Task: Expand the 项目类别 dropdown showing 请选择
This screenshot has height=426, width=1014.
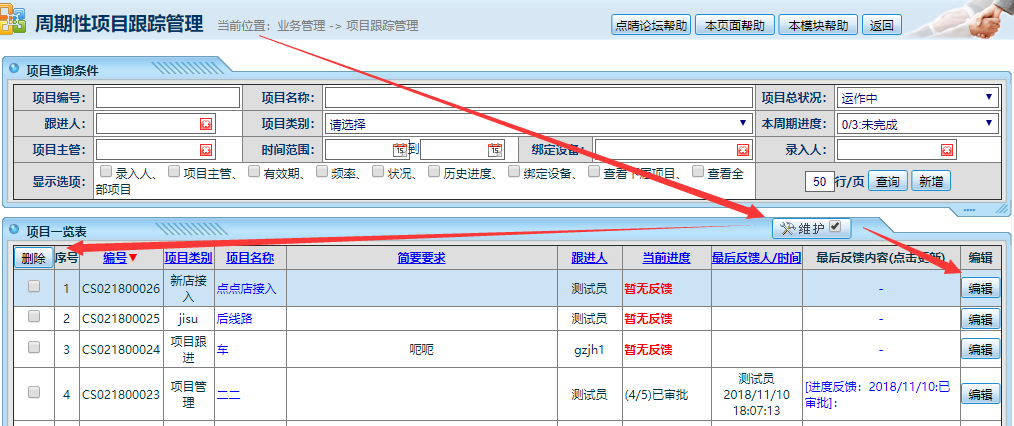Action: [540, 124]
